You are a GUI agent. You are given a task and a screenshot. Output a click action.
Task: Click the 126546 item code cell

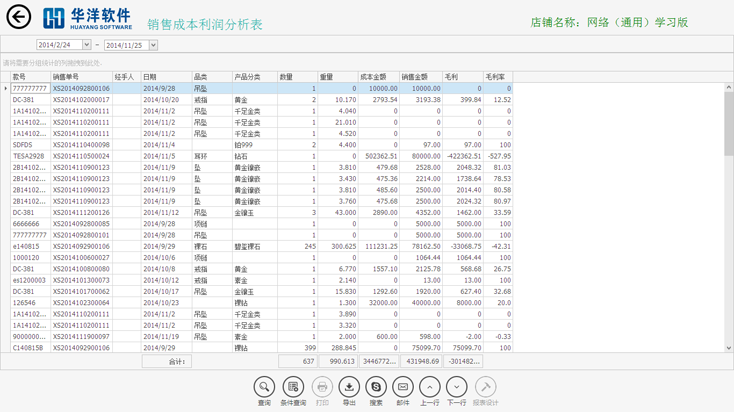coord(30,303)
